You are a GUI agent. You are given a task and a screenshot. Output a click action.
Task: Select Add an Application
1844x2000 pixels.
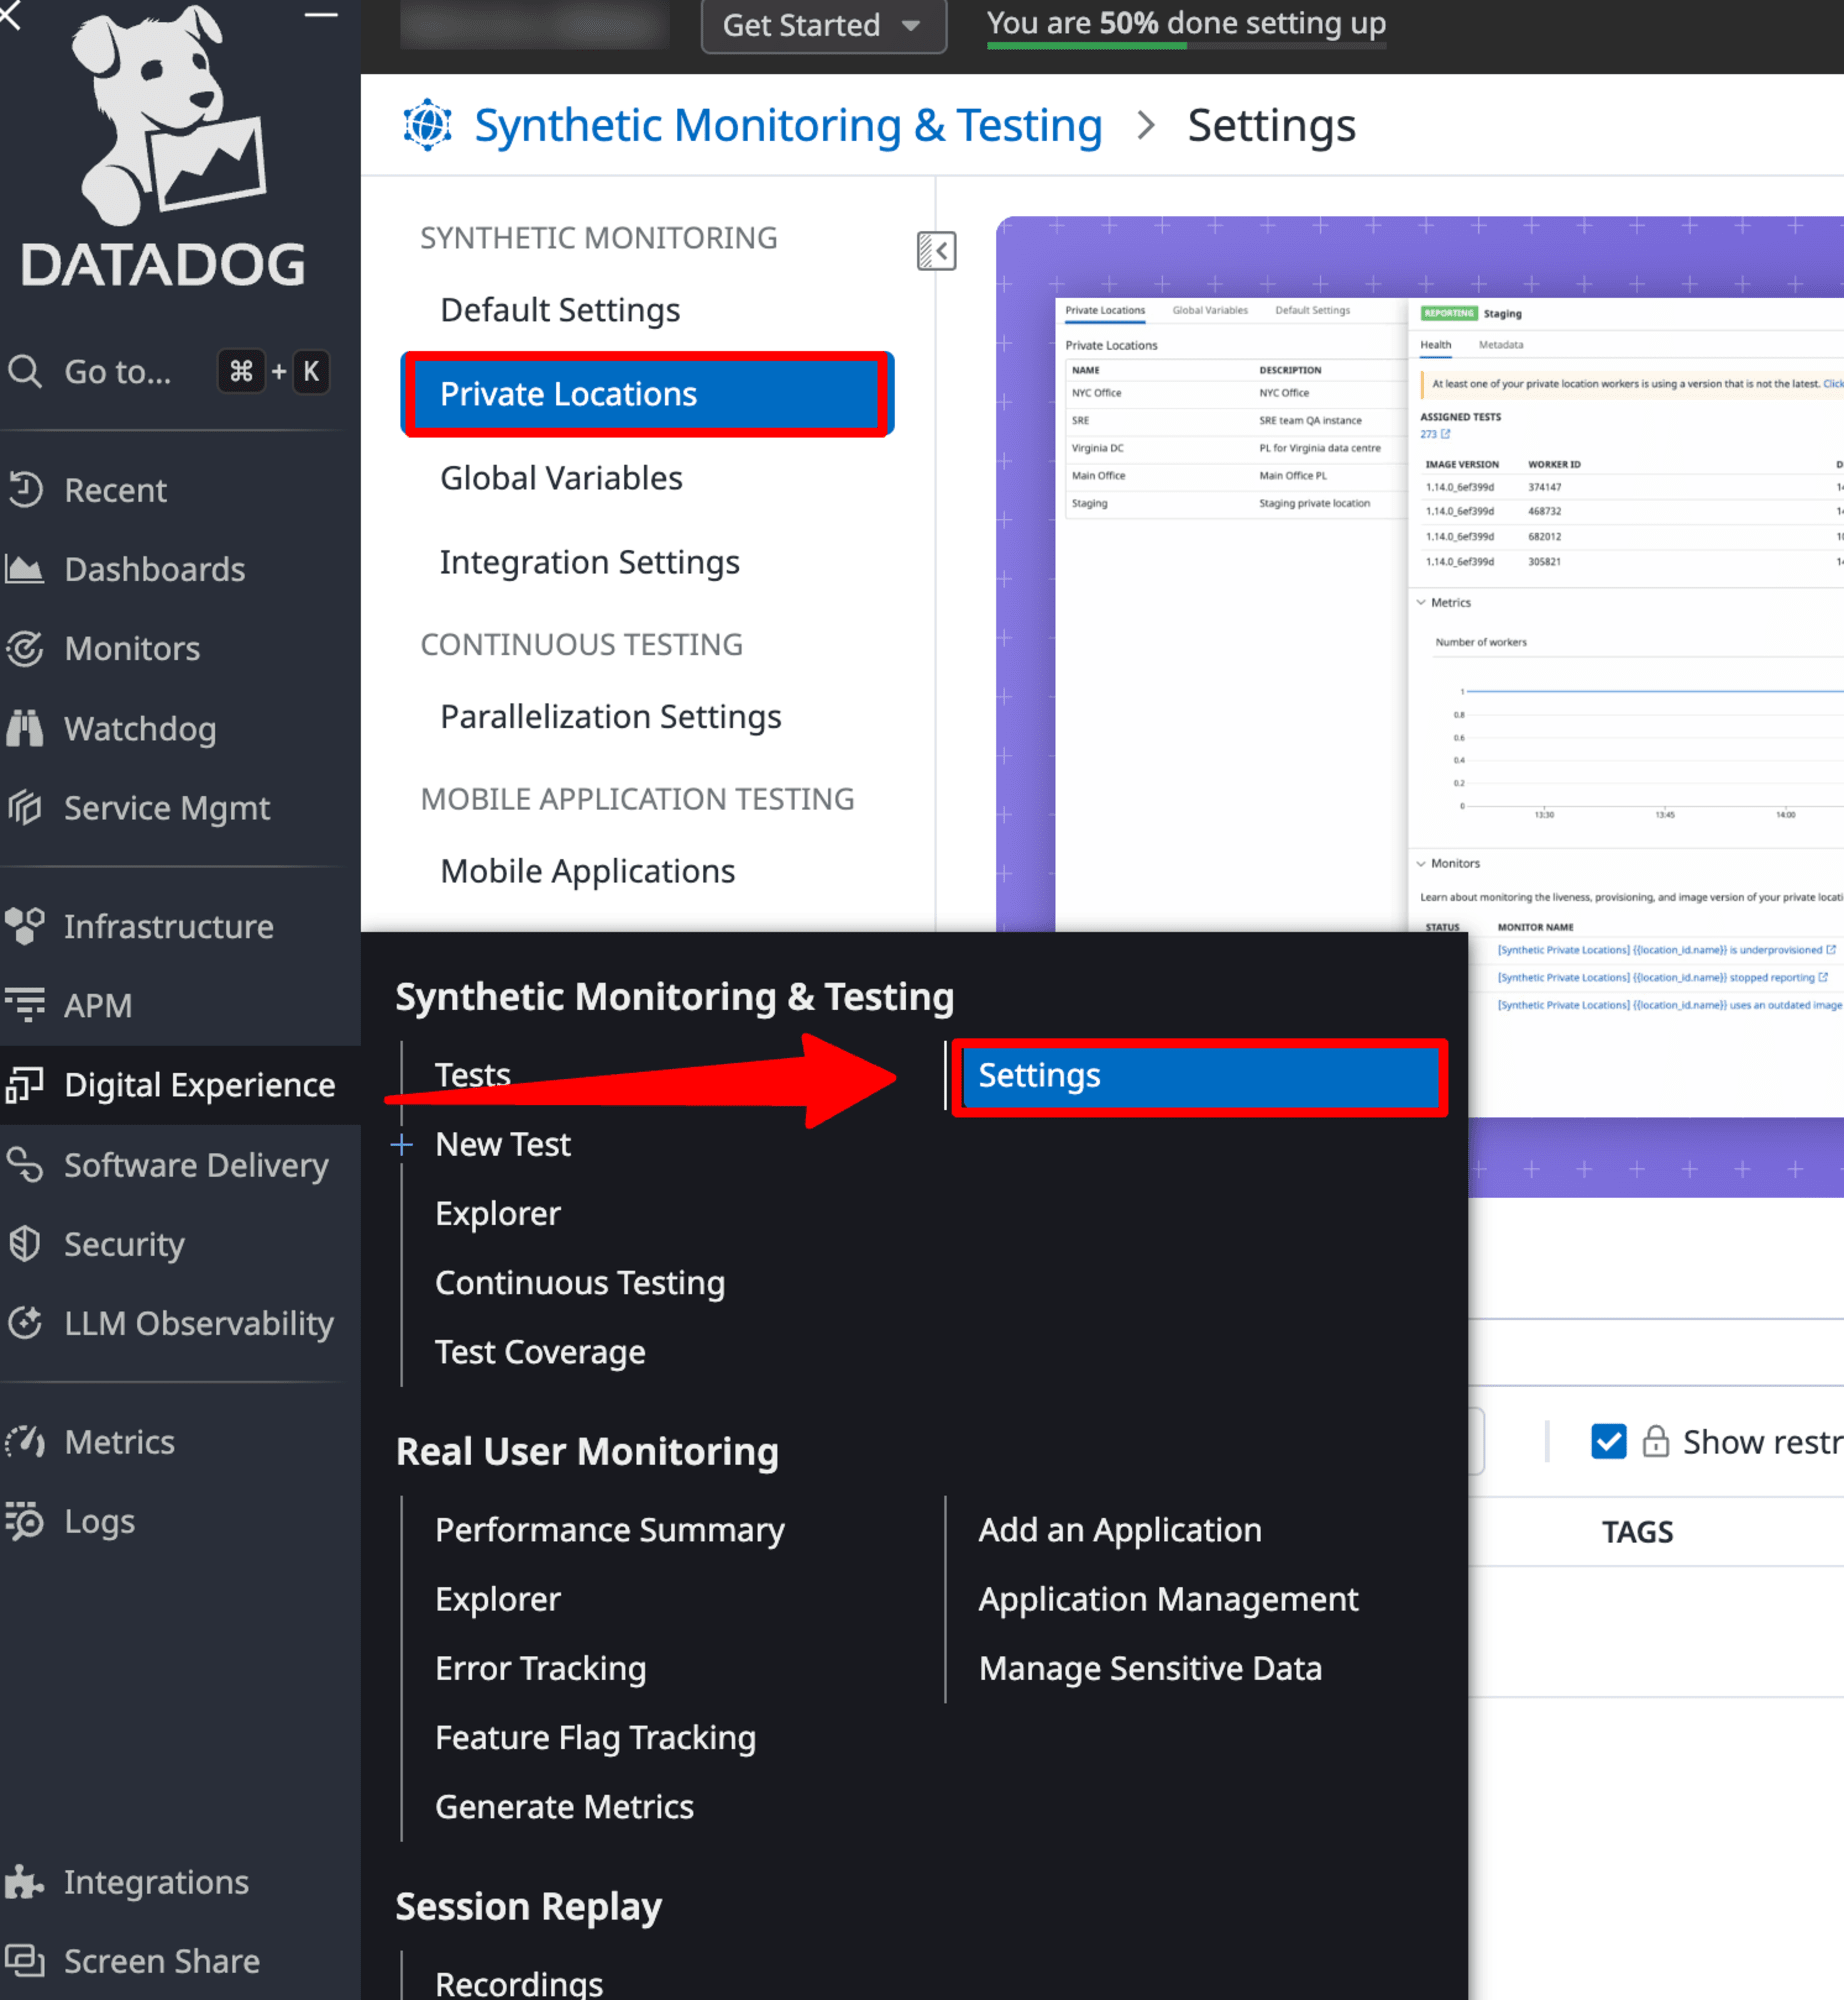(x=1120, y=1530)
